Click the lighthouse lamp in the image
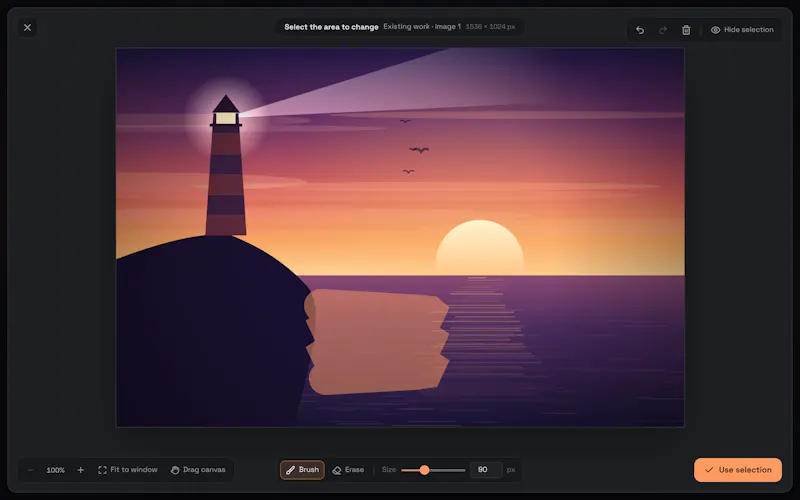 (226, 118)
